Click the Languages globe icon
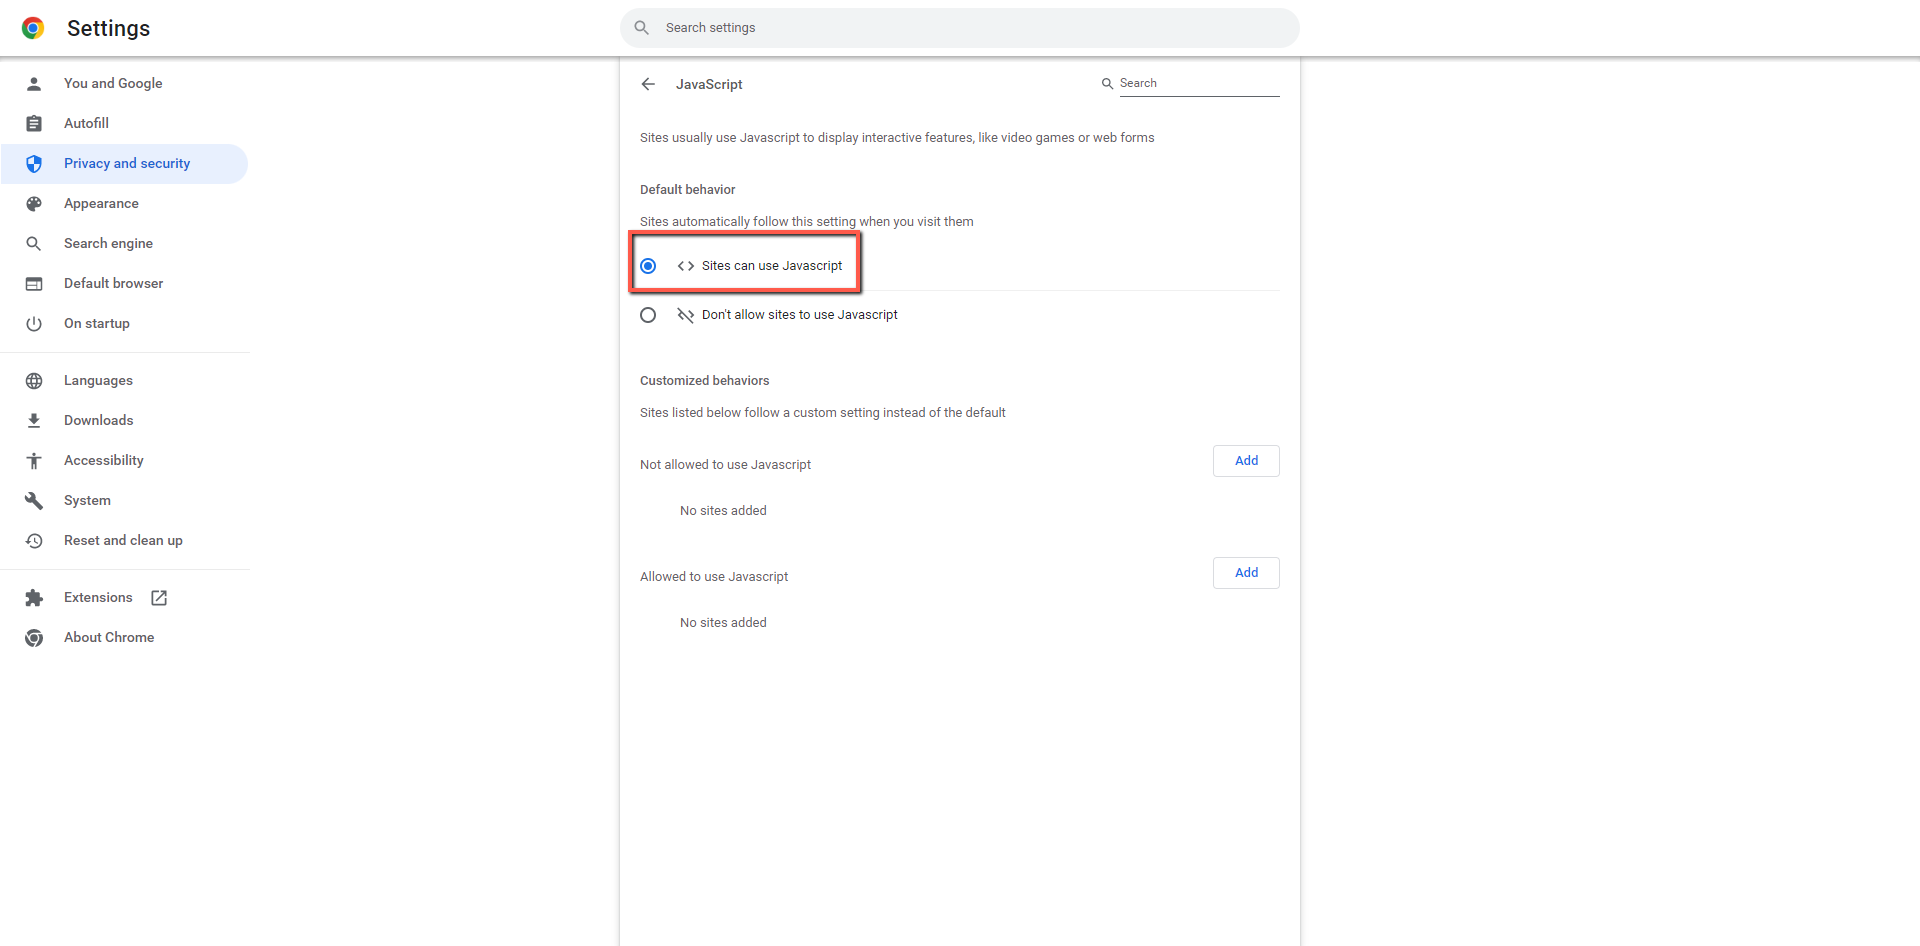 34,381
